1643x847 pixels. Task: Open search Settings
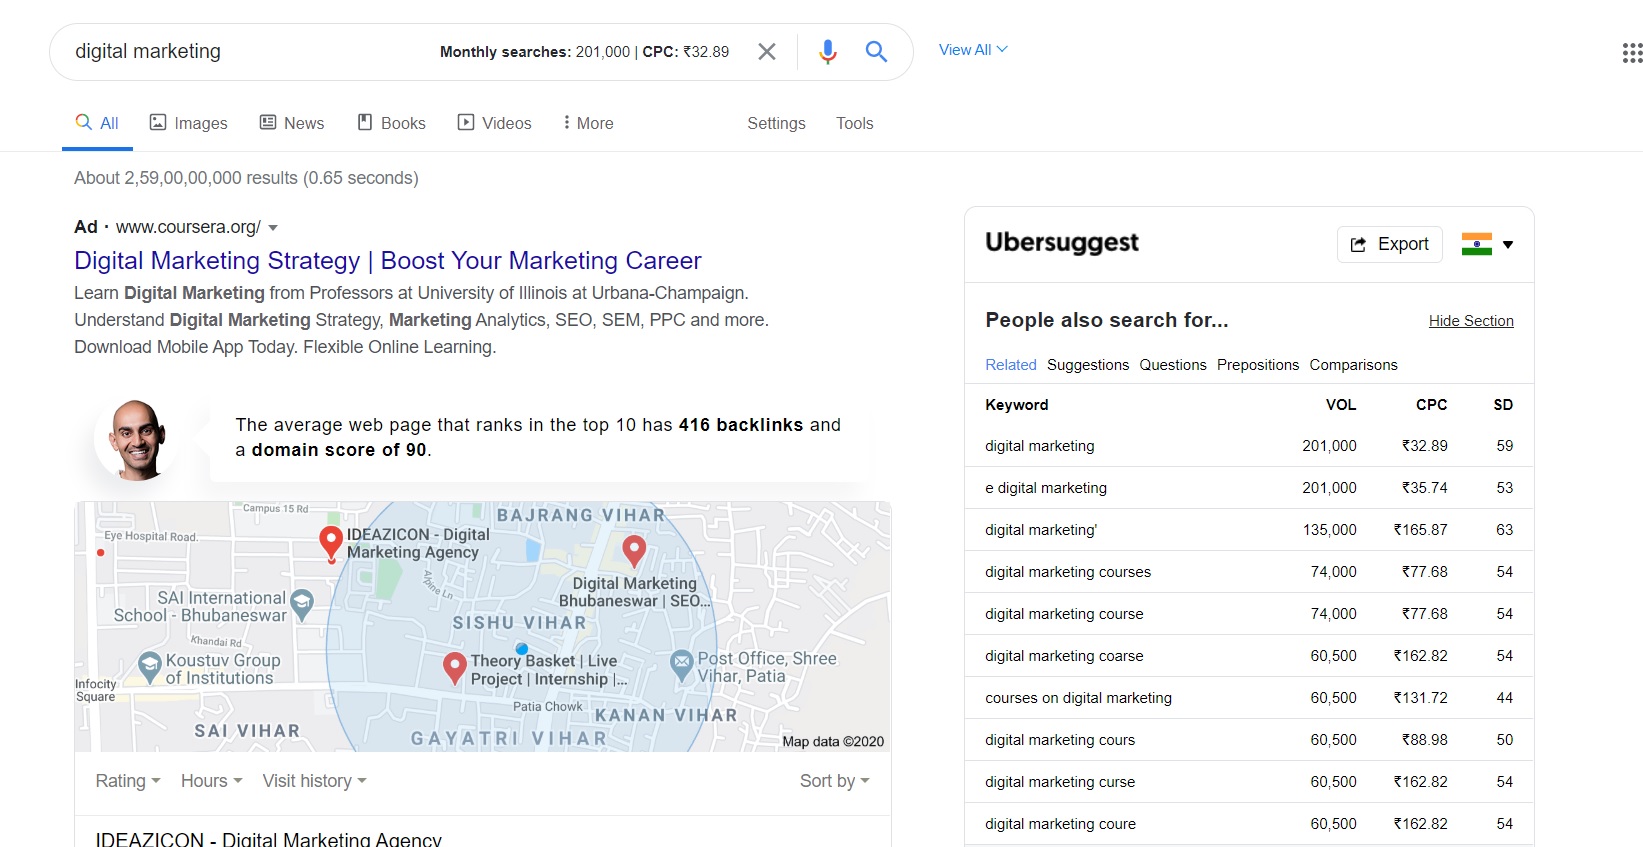(x=776, y=123)
